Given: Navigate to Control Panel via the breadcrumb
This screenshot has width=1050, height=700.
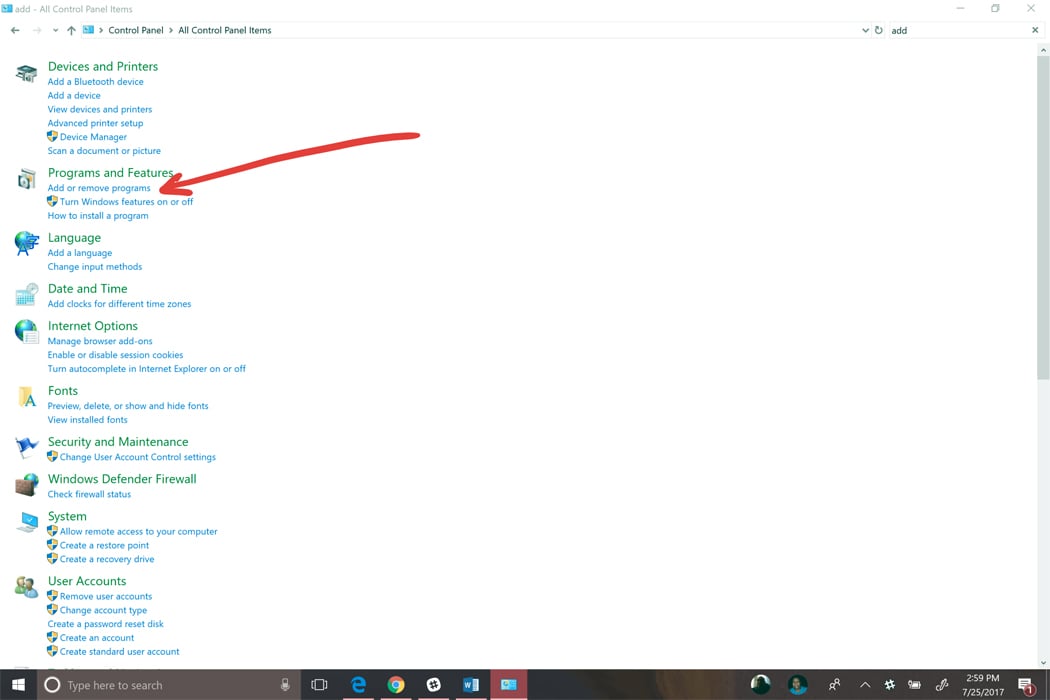Looking at the screenshot, I should pyautogui.click(x=135, y=30).
